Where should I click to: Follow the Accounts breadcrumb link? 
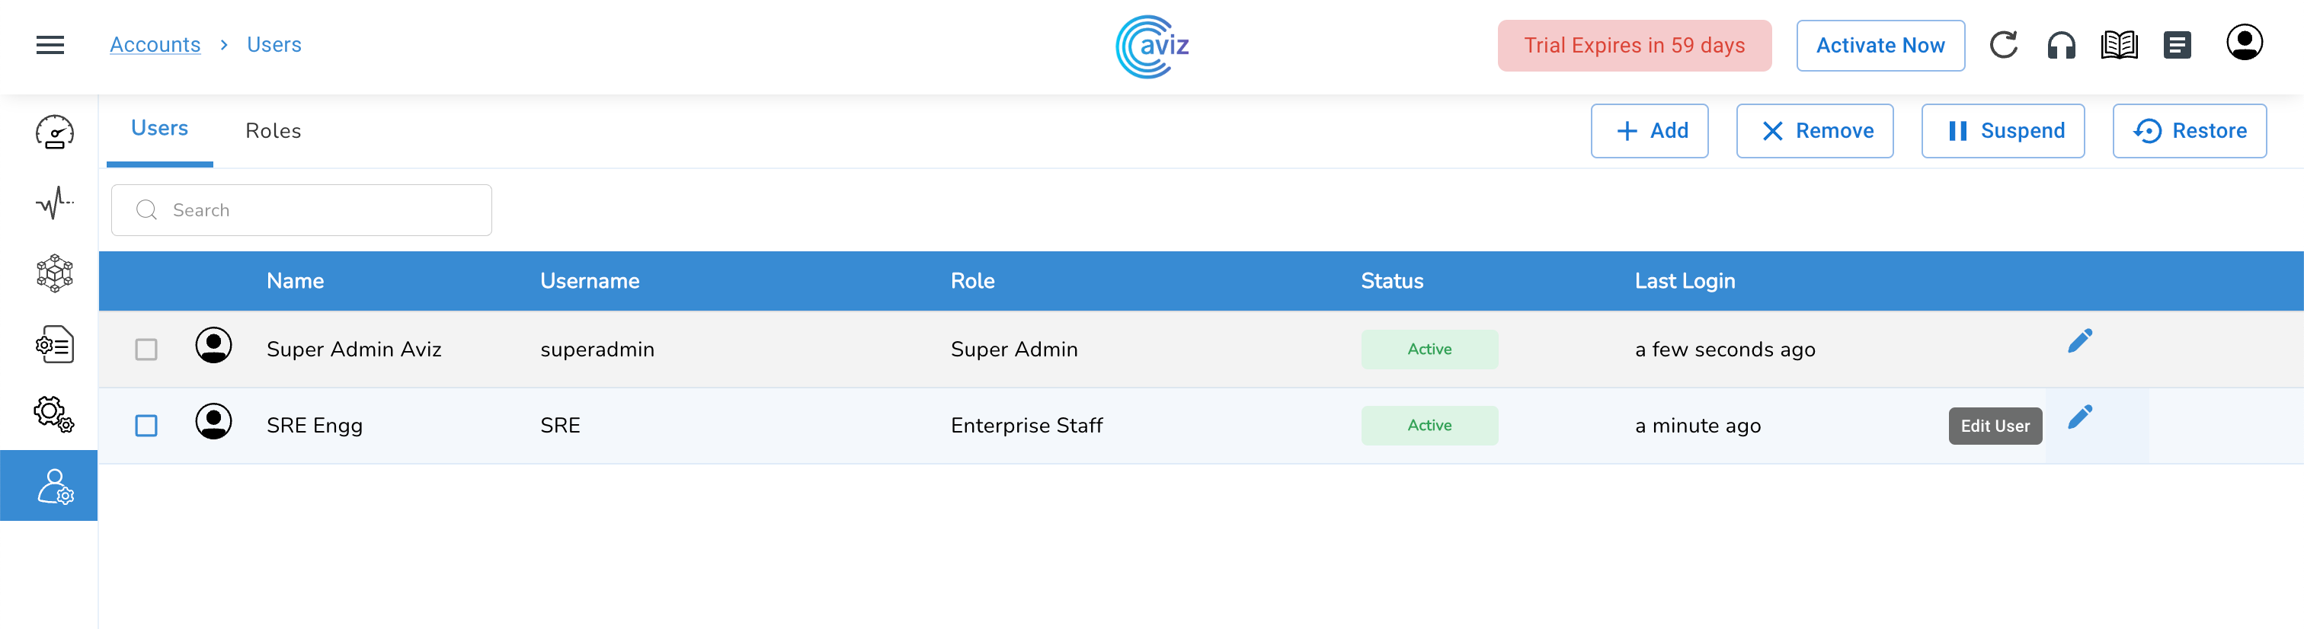155,45
